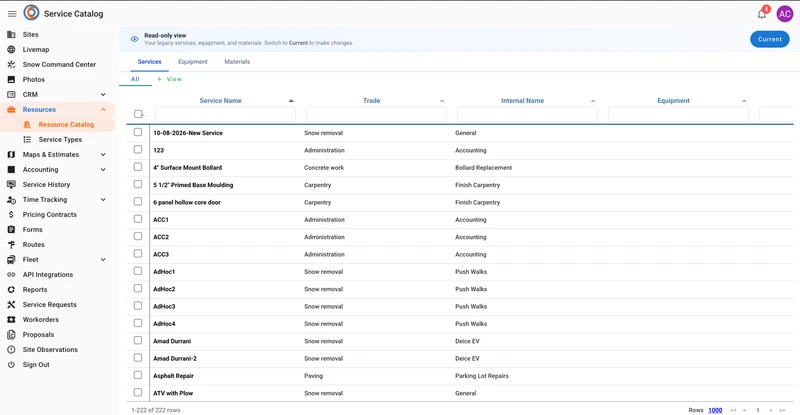Toggle the select-all header checkbox
This screenshot has width=800, height=415.
tap(138, 114)
